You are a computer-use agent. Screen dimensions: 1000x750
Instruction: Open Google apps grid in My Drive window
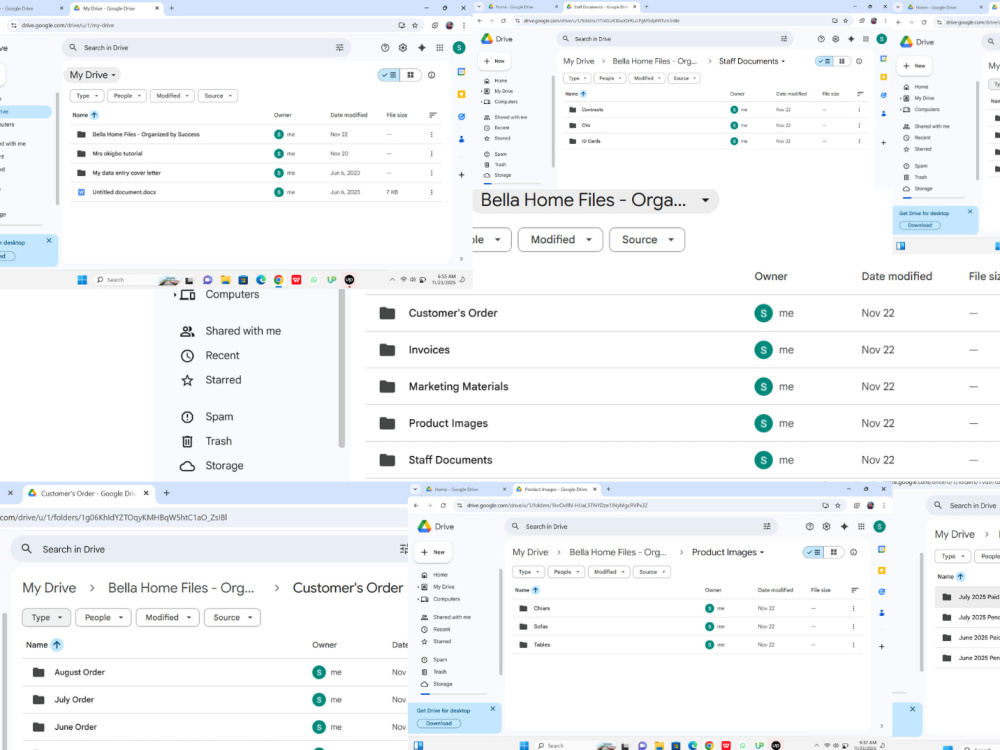click(439, 48)
